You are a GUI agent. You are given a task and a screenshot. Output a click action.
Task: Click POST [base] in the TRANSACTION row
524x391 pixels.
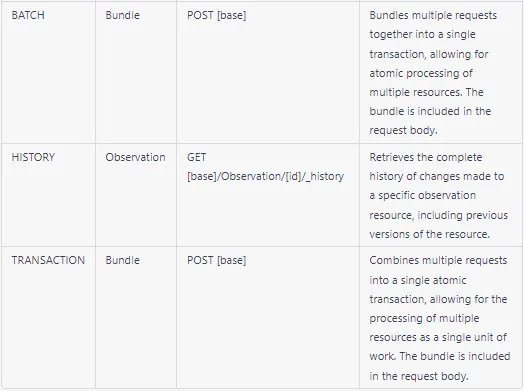(x=217, y=260)
